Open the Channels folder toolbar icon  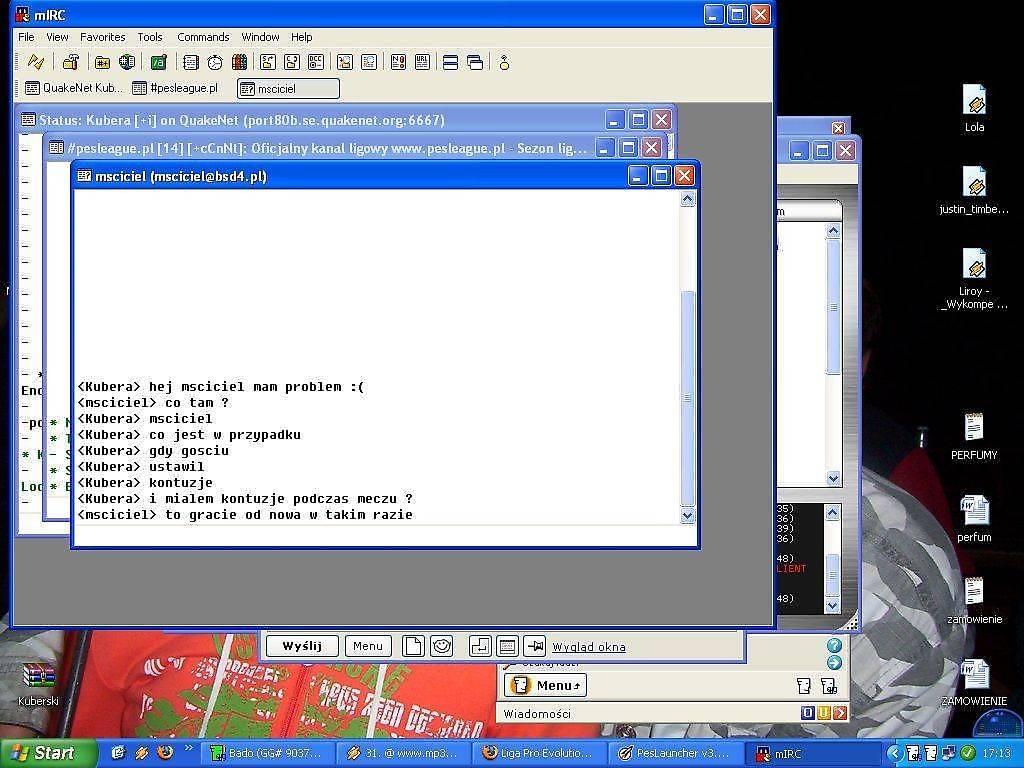(103, 62)
